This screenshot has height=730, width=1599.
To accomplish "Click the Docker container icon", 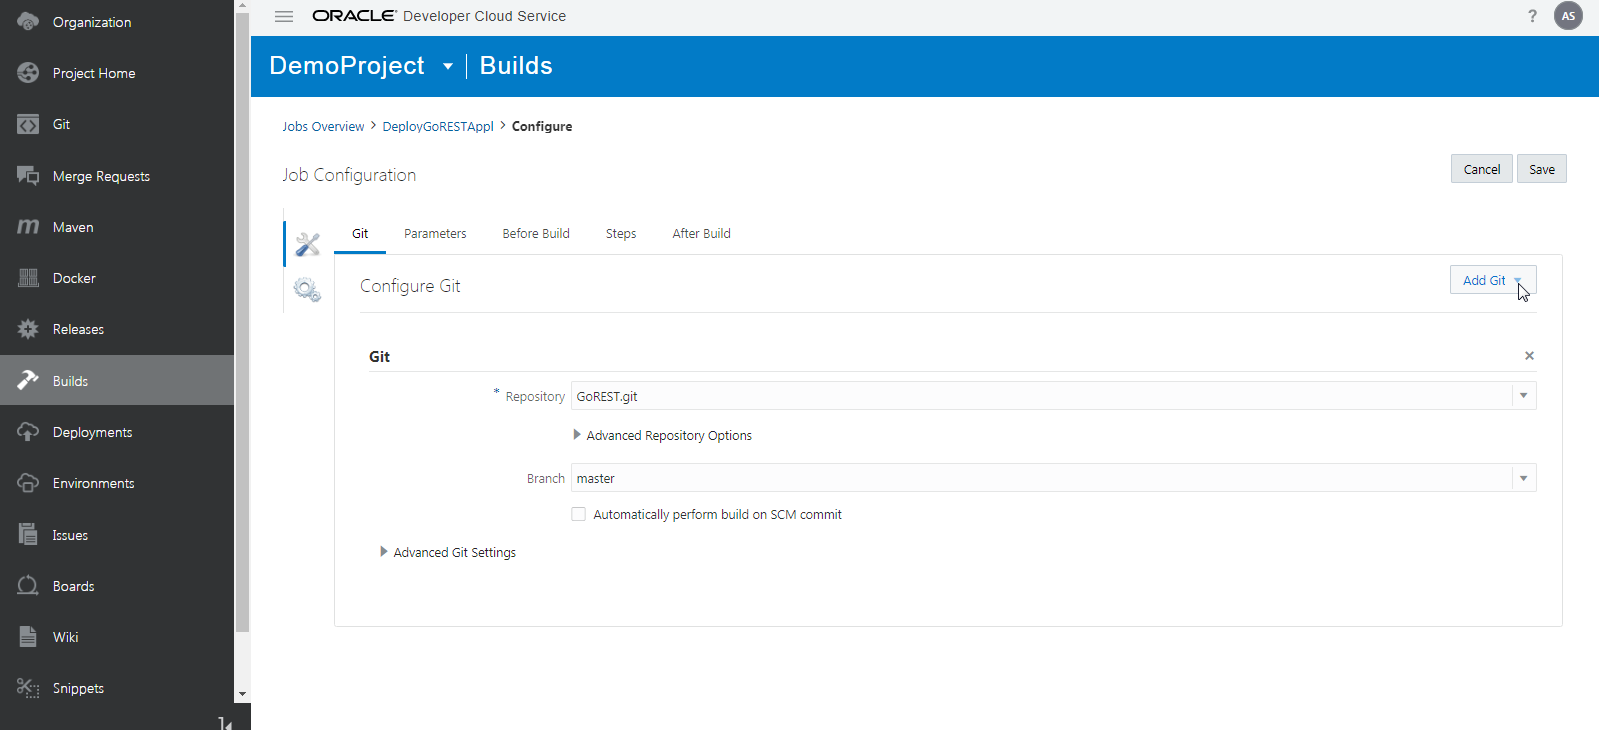I will 28,278.
